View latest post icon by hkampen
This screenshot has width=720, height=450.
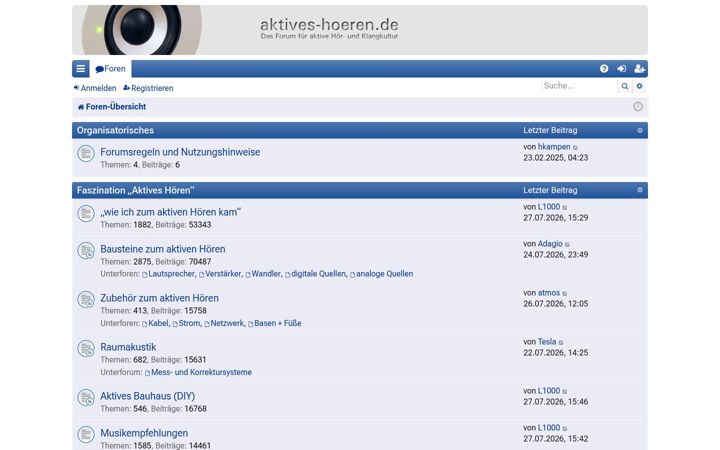(575, 147)
